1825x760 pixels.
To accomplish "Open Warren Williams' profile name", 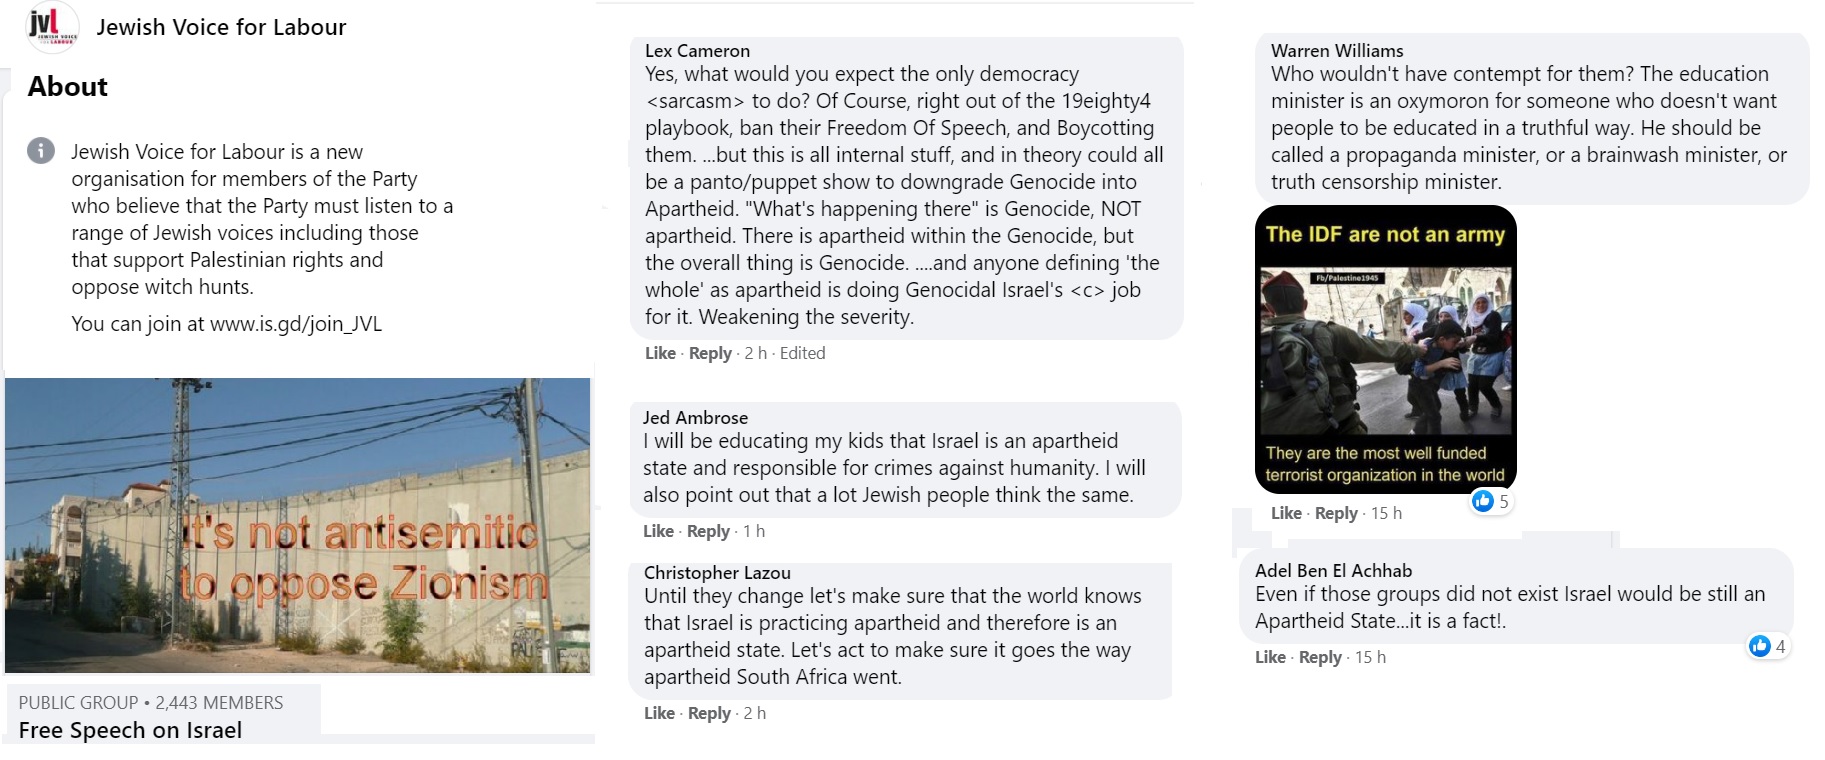I will pyautogui.click(x=1337, y=51).
